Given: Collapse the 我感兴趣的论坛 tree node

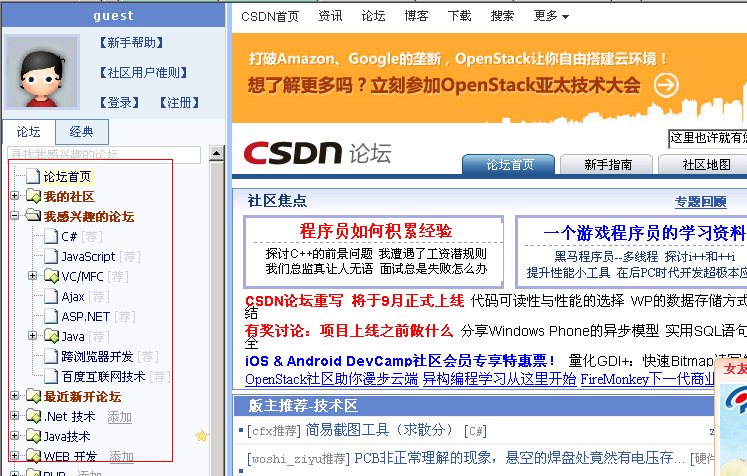Looking at the screenshot, I should point(14,215).
